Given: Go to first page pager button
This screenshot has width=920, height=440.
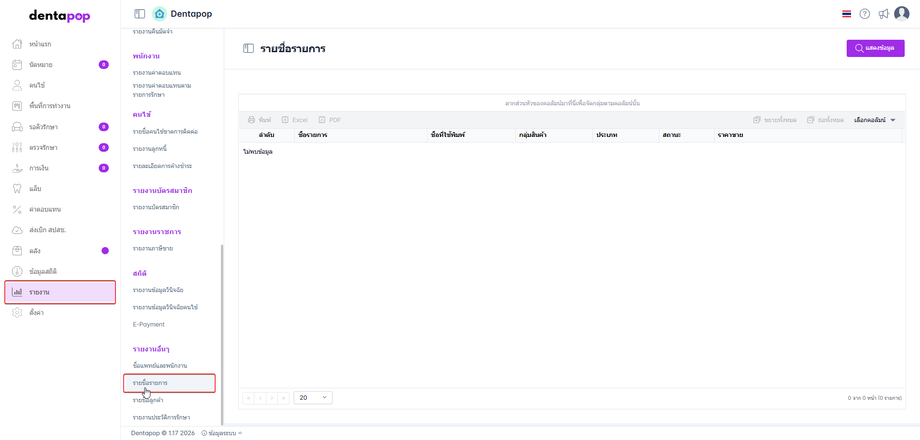Looking at the screenshot, I should coord(248,398).
